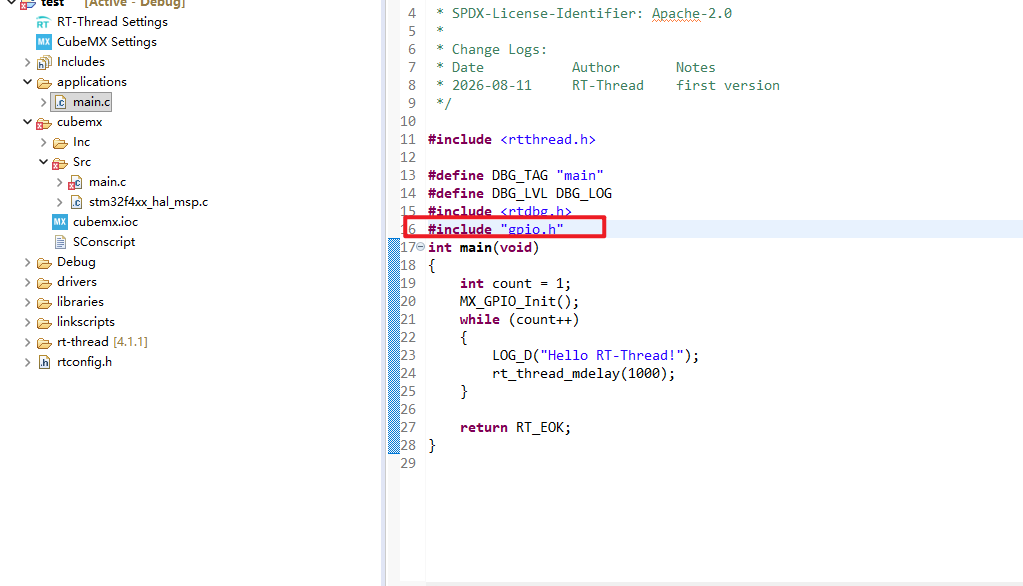
Task: Click the stm32f4xx_hal_msp.c file icon
Action: pyautogui.click(x=76, y=202)
